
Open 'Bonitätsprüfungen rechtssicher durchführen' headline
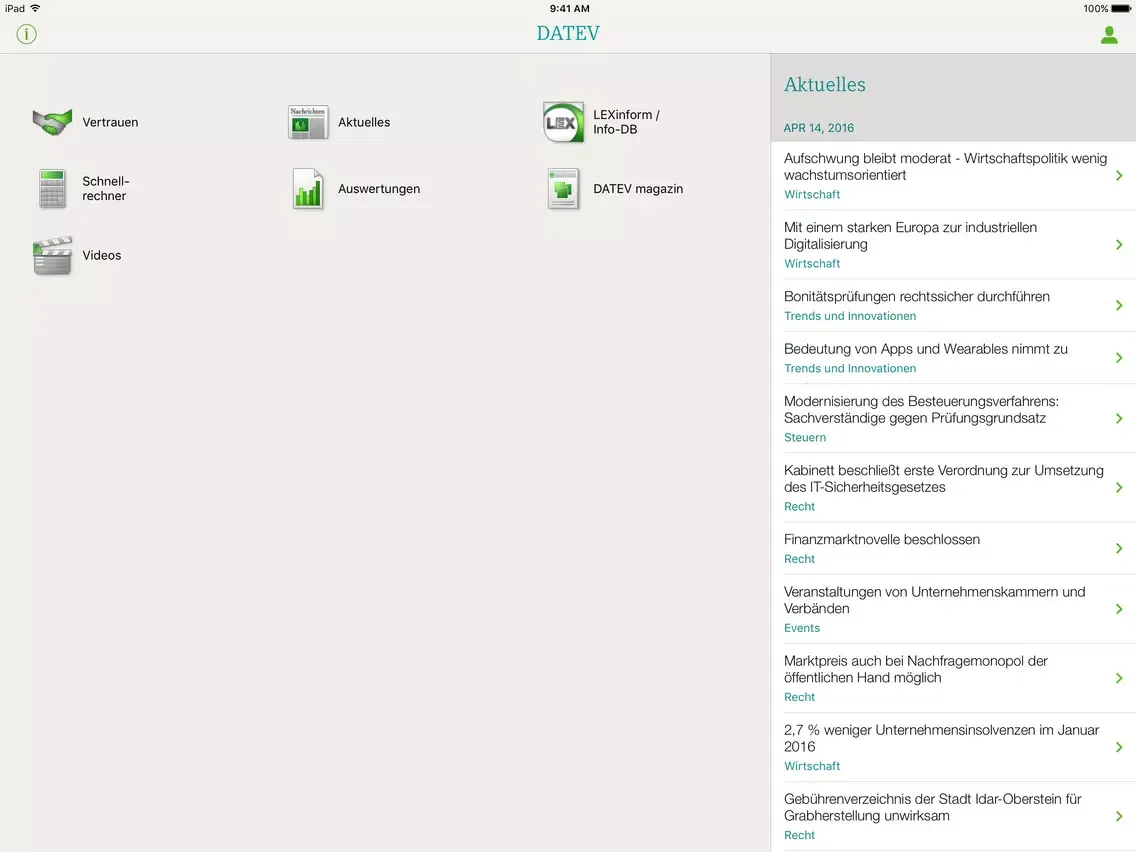[x=916, y=296]
